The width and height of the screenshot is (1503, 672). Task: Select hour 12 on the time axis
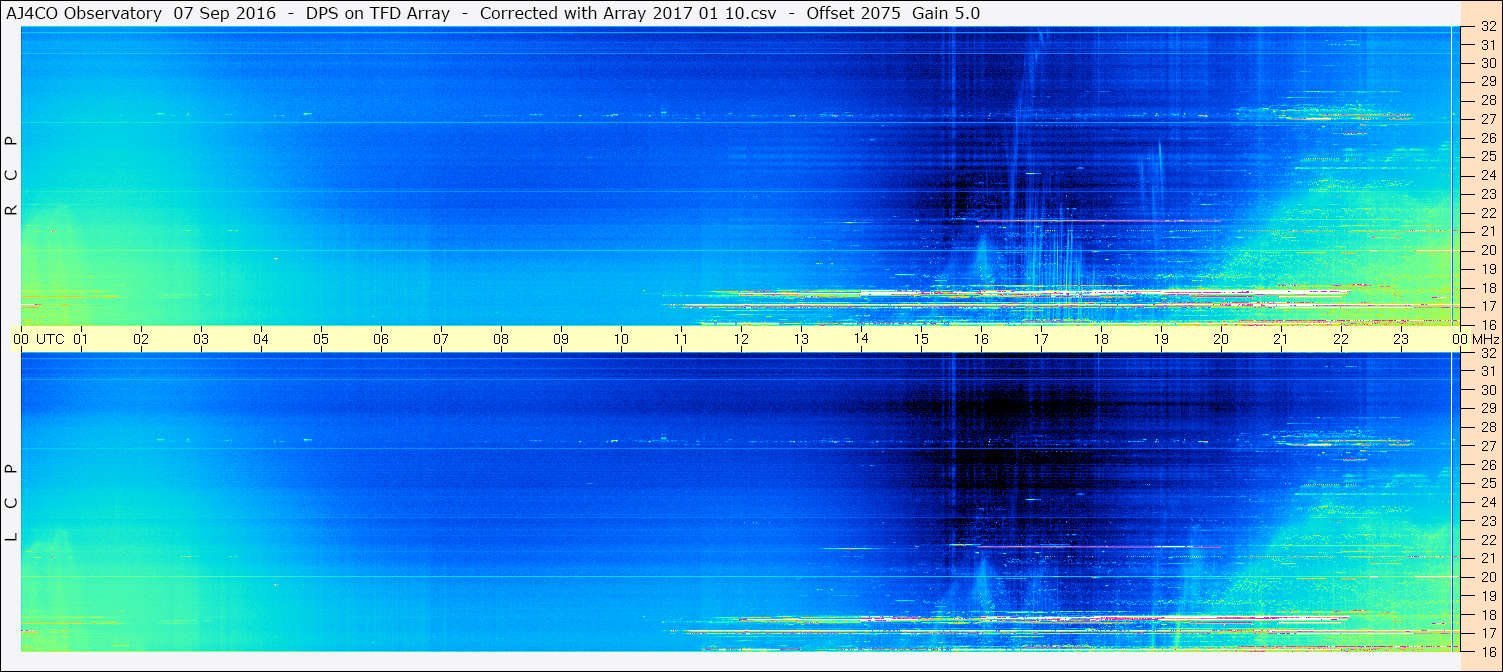coord(741,339)
